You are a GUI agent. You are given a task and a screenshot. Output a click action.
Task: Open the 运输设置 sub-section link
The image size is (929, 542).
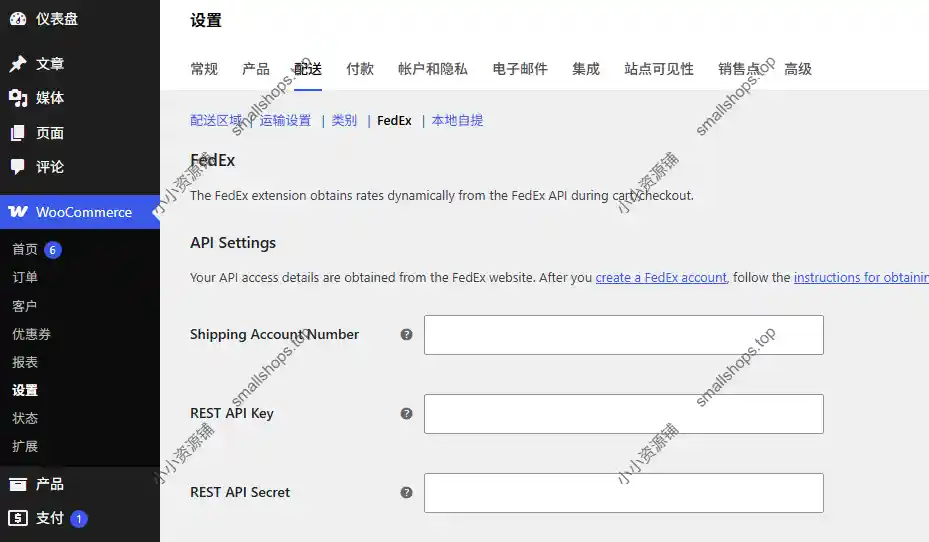point(285,120)
